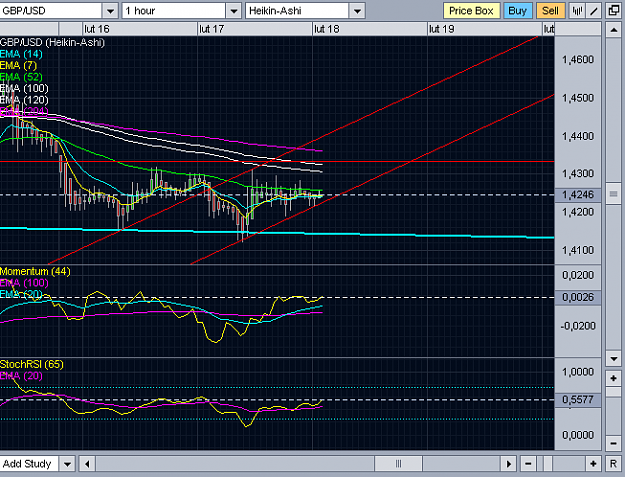Open the Heikin-Ashi chart type dropdown arrow

pyautogui.click(x=358, y=11)
